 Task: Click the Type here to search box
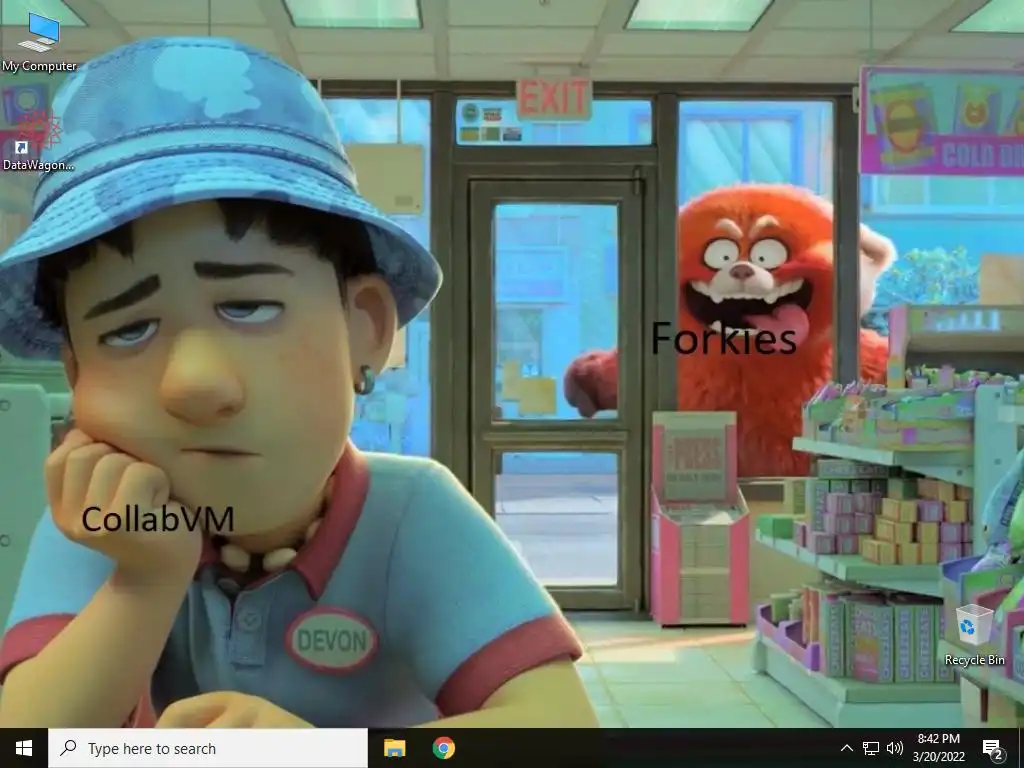pos(208,748)
